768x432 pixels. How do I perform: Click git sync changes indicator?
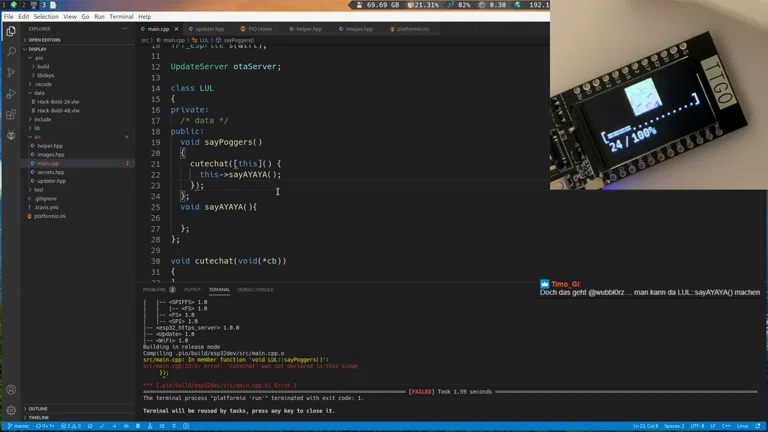coord(45,426)
